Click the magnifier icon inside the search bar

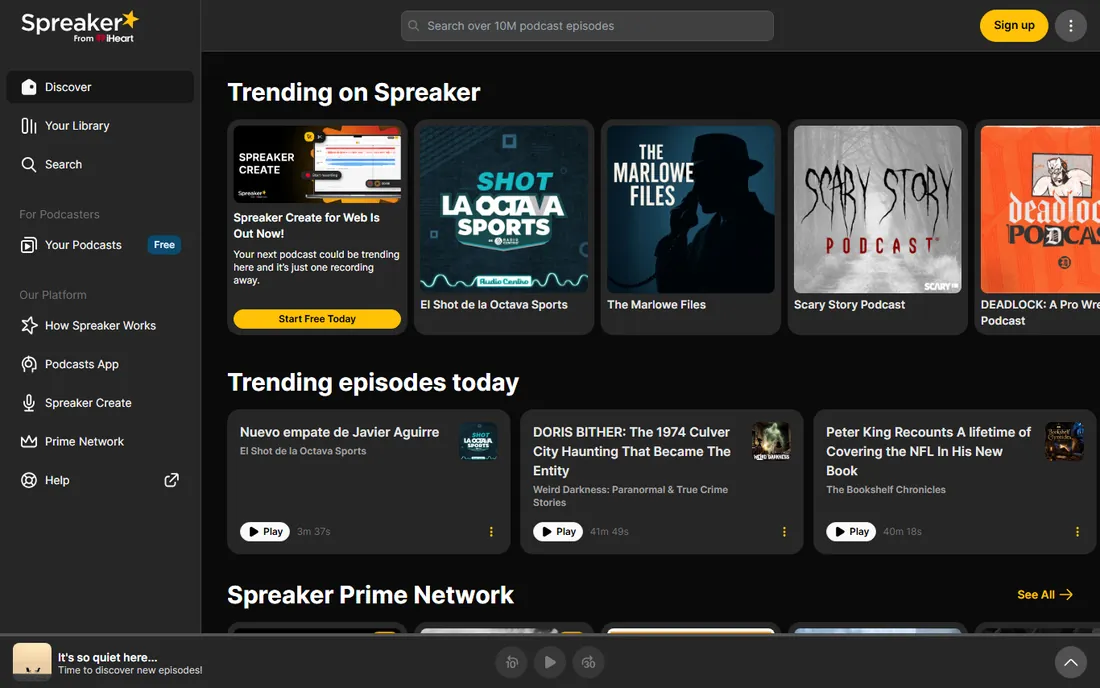[x=414, y=26]
